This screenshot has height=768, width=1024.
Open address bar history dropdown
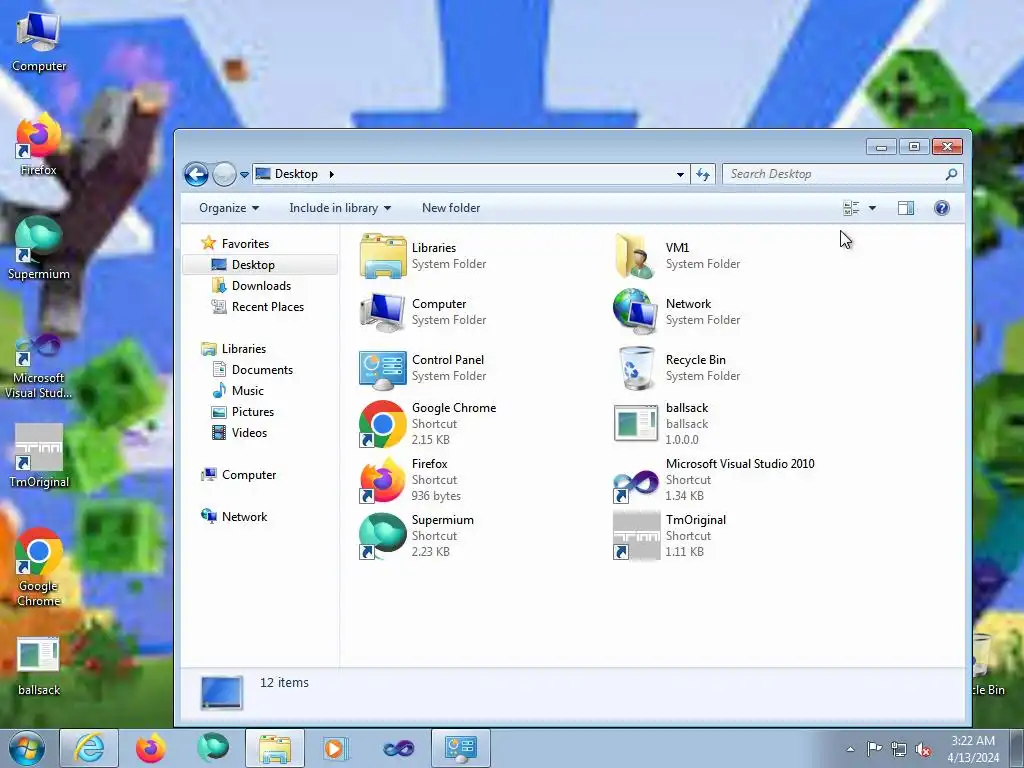pyautogui.click(x=680, y=174)
